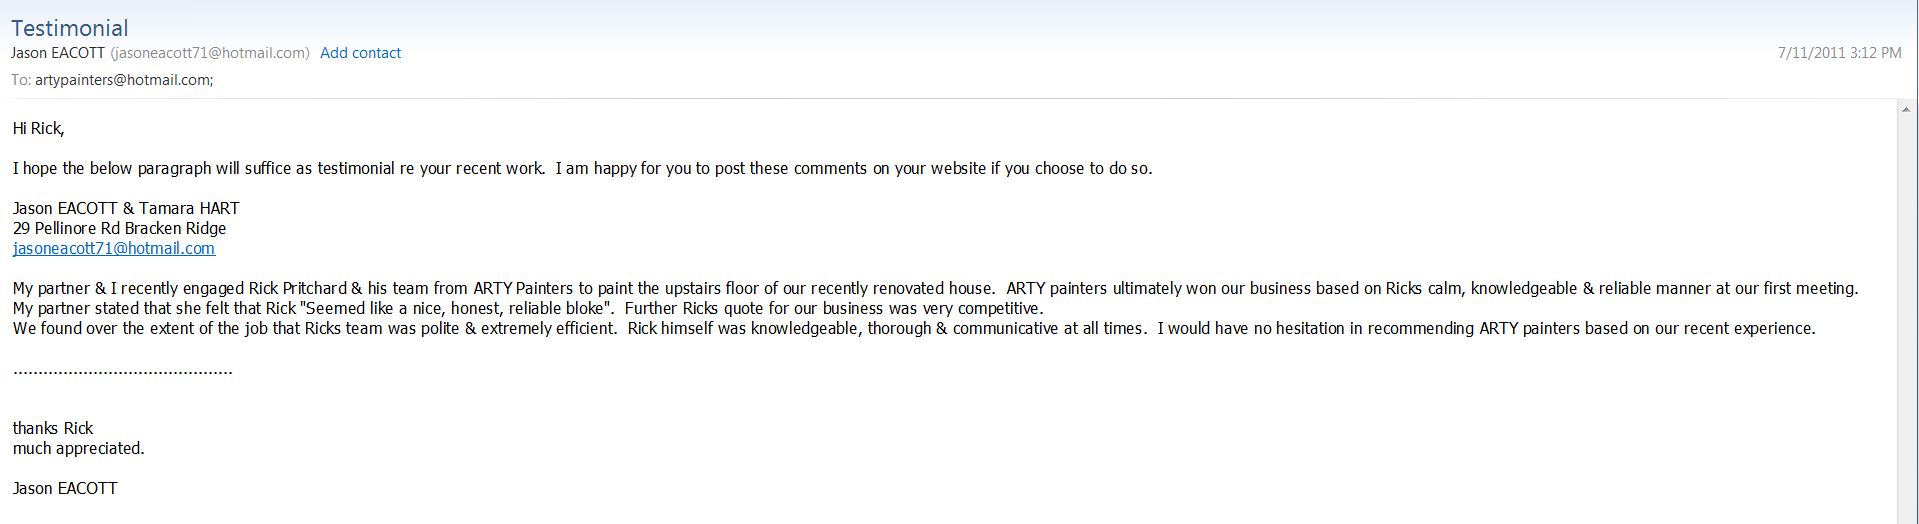The width and height of the screenshot is (1919, 524).
Task: Click sender name Jason EACOTT in header
Action: [x=58, y=53]
